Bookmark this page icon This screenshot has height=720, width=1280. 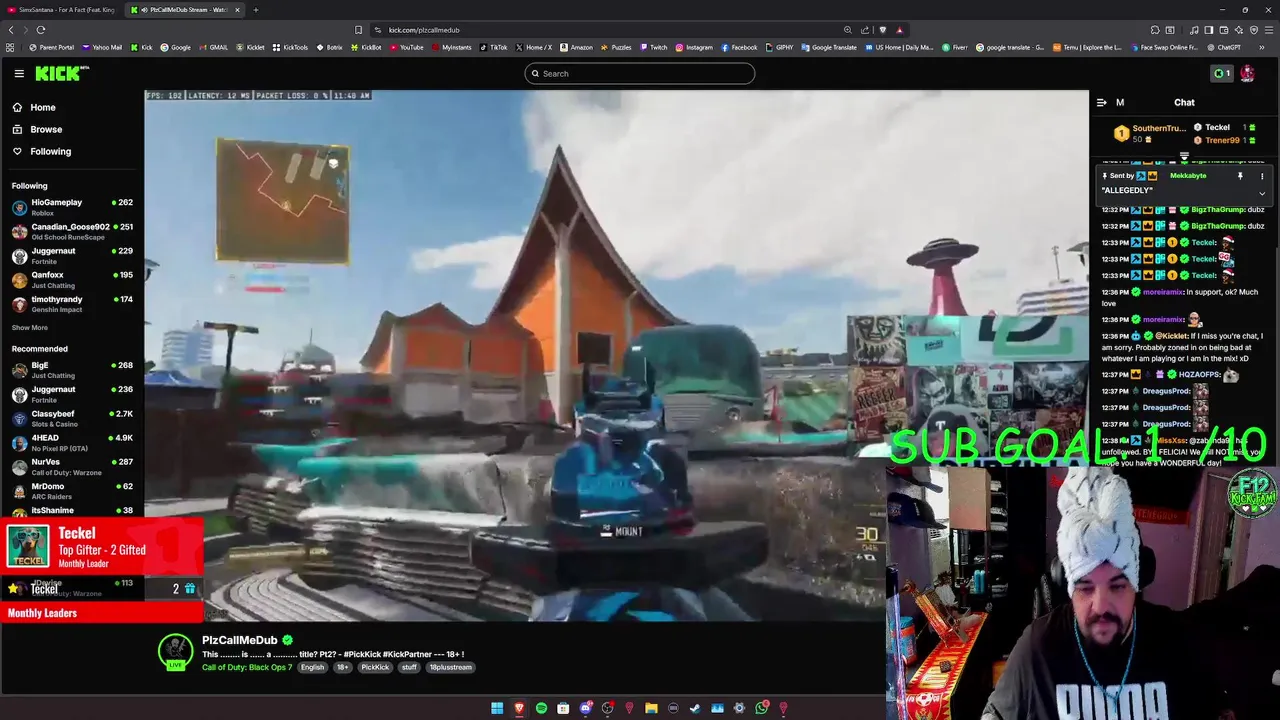(x=358, y=30)
